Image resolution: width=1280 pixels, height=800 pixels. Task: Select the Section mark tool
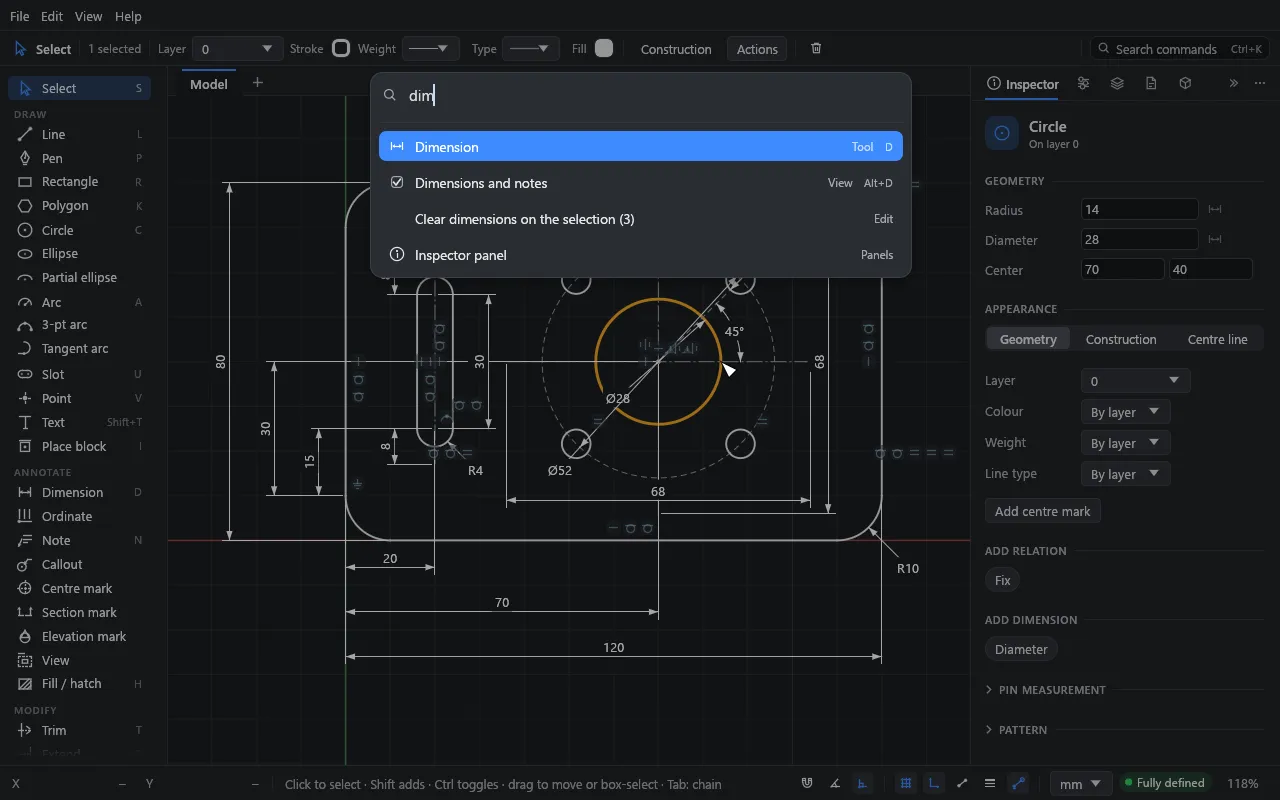coord(80,612)
